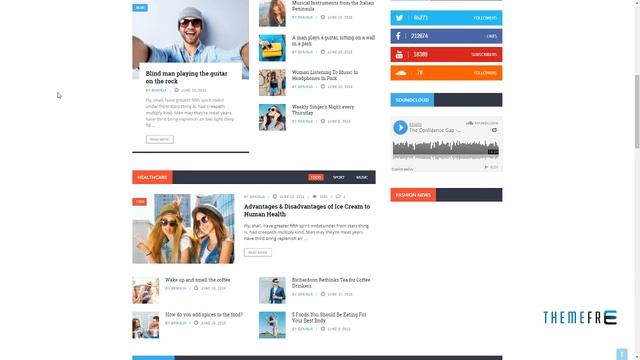640x360 pixels.
Task: Click the artist name link in SoundCloud player
Action: tap(416, 124)
